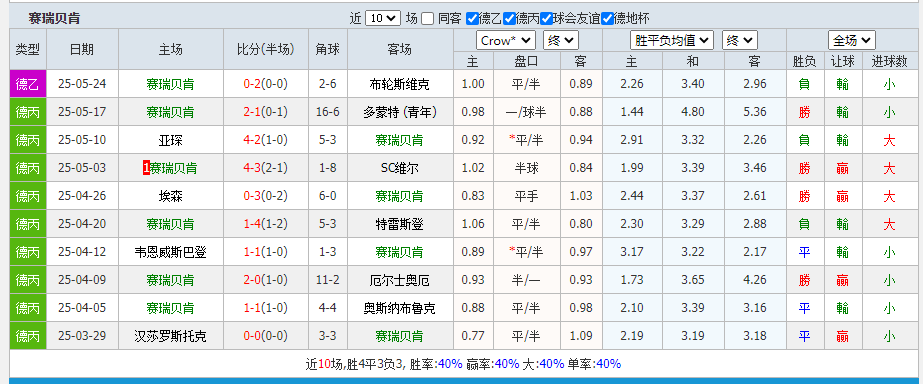923x384 pixels.
Task: Click the 类型 column header
Action: (28, 49)
